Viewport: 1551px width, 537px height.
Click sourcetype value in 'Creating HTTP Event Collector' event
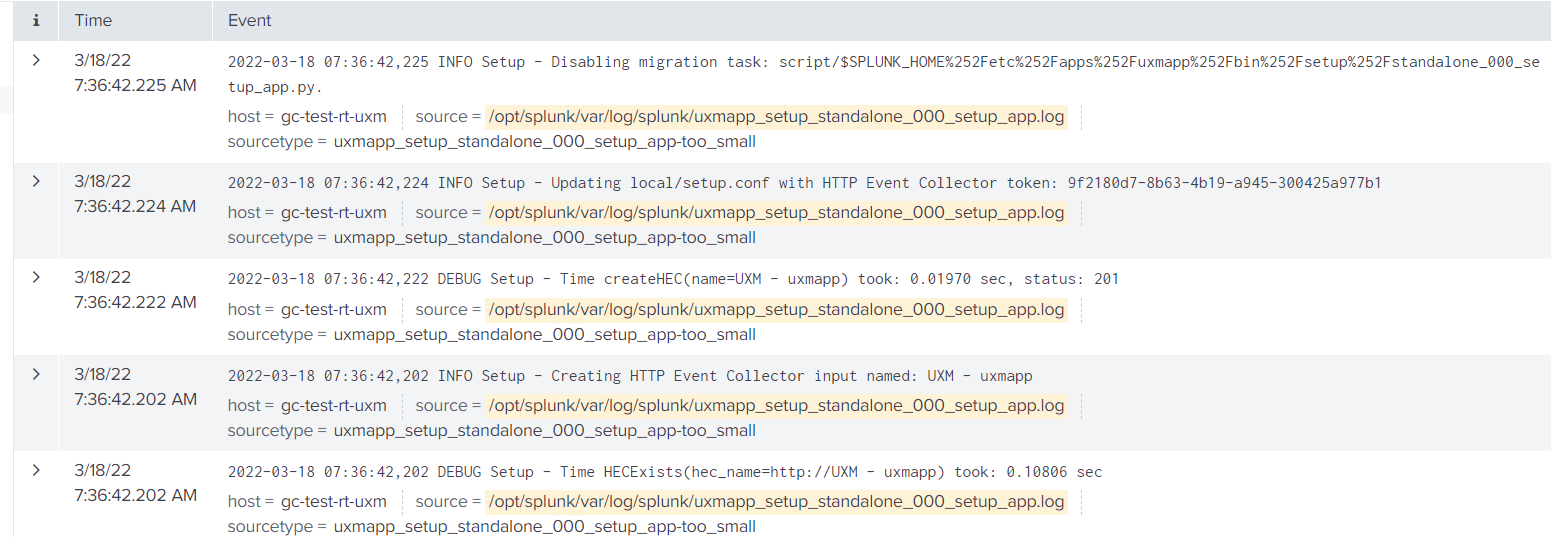544,431
